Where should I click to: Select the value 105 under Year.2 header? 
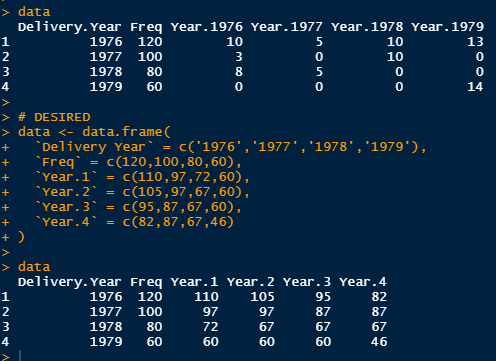click(263, 297)
